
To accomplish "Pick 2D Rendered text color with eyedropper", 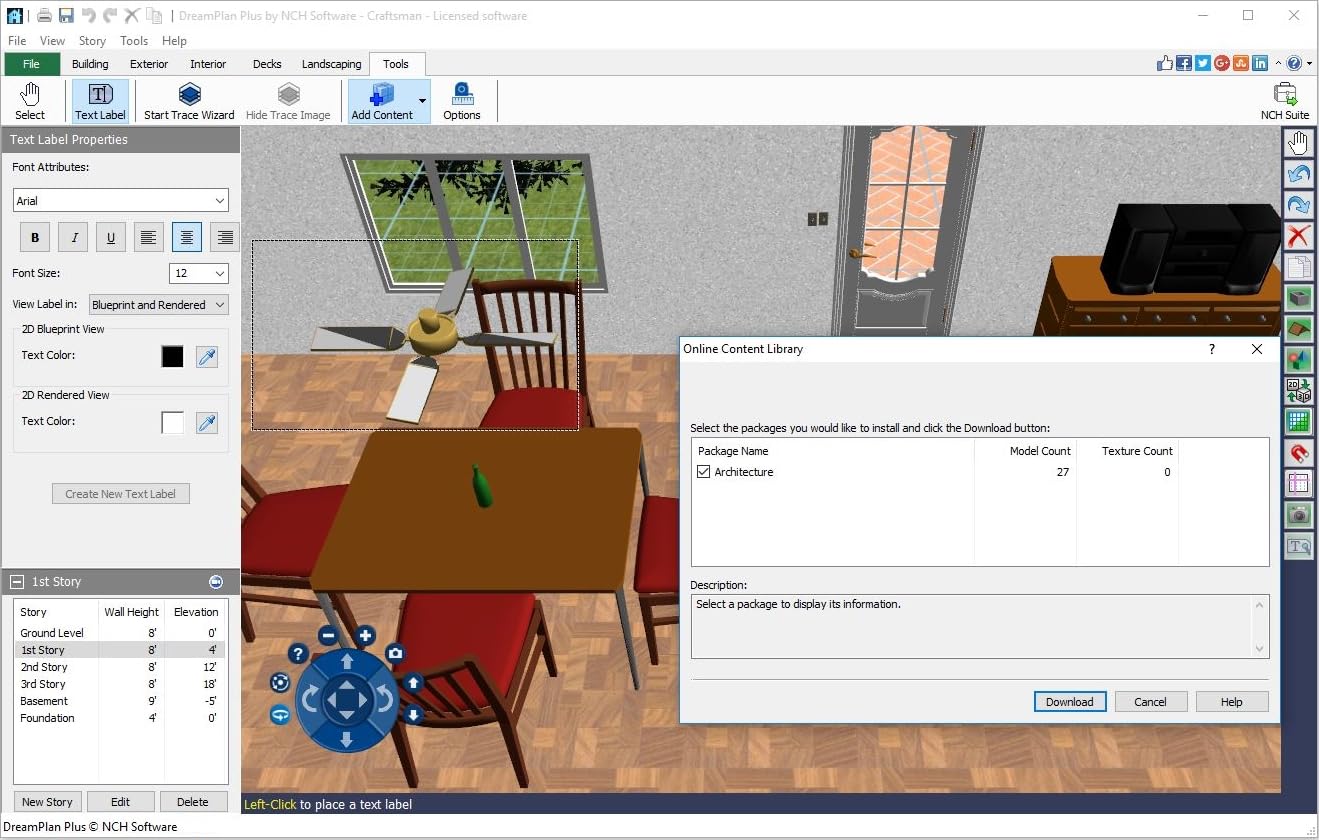I will [x=207, y=422].
